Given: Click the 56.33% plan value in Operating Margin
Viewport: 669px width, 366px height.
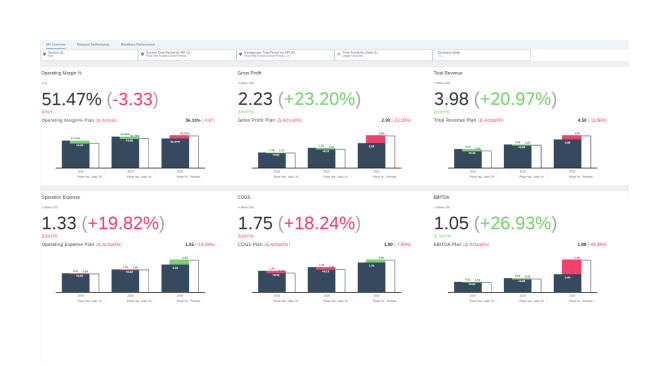Looking at the screenshot, I should [193, 120].
